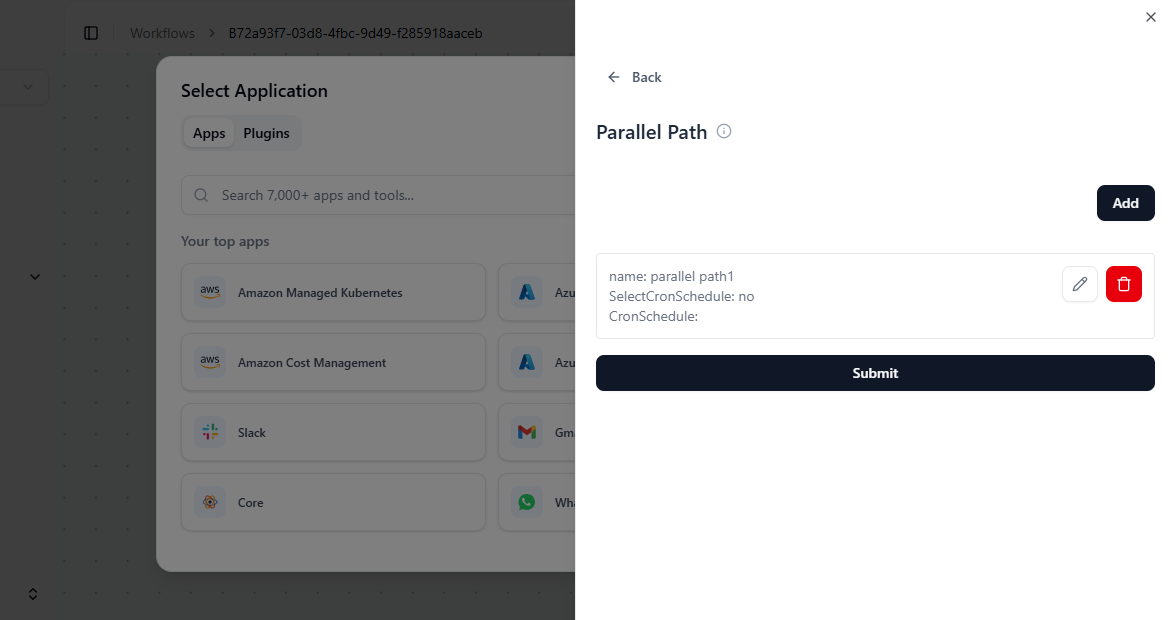Click the pencil edit icon for parallel path1
Viewport: 1174px width, 620px height.
tap(1079, 284)
